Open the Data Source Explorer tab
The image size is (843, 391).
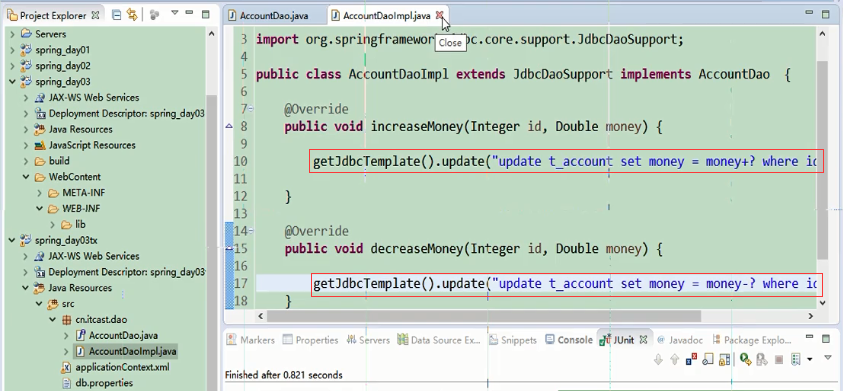[x=439, y=340]
